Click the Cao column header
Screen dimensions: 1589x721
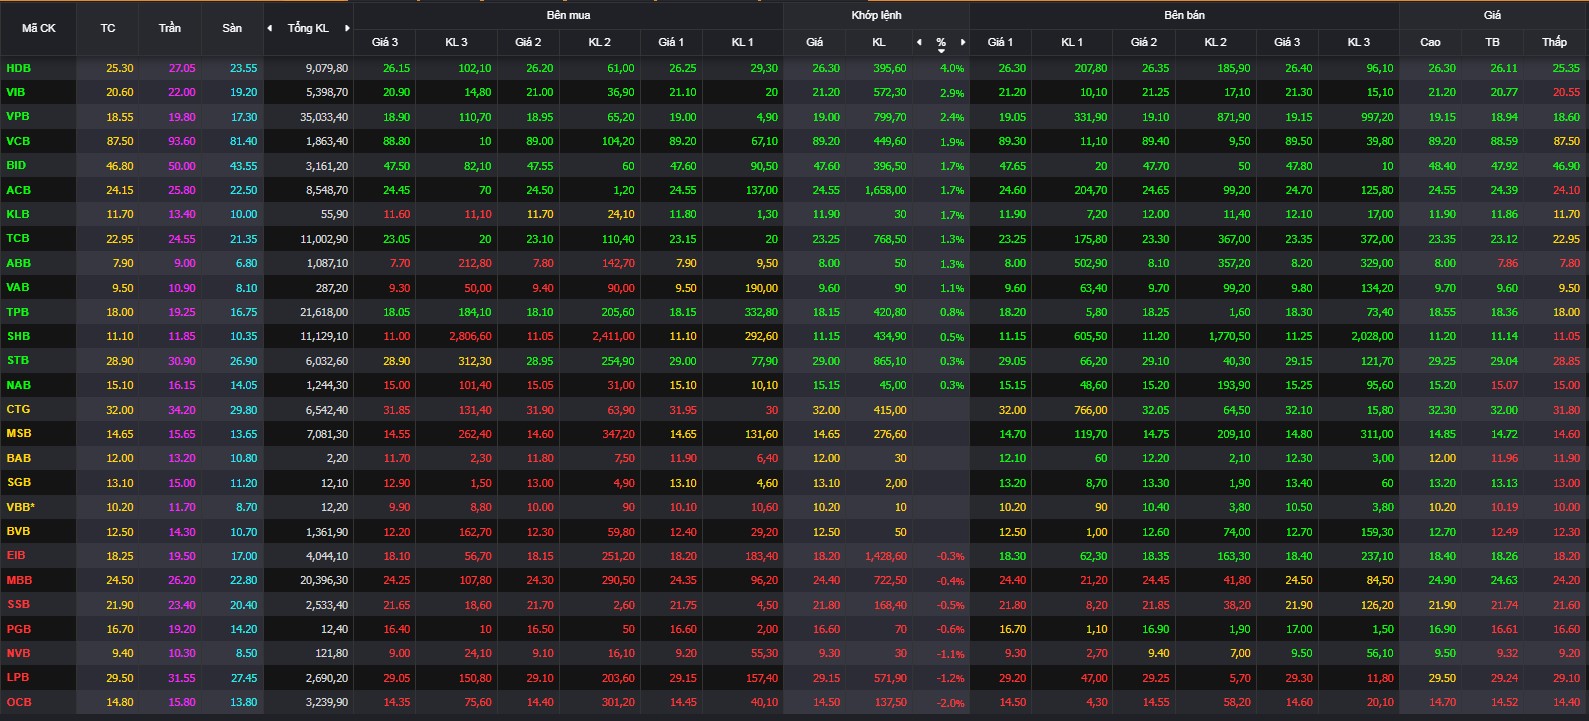pyautogui.click(x=1430, y=42)
